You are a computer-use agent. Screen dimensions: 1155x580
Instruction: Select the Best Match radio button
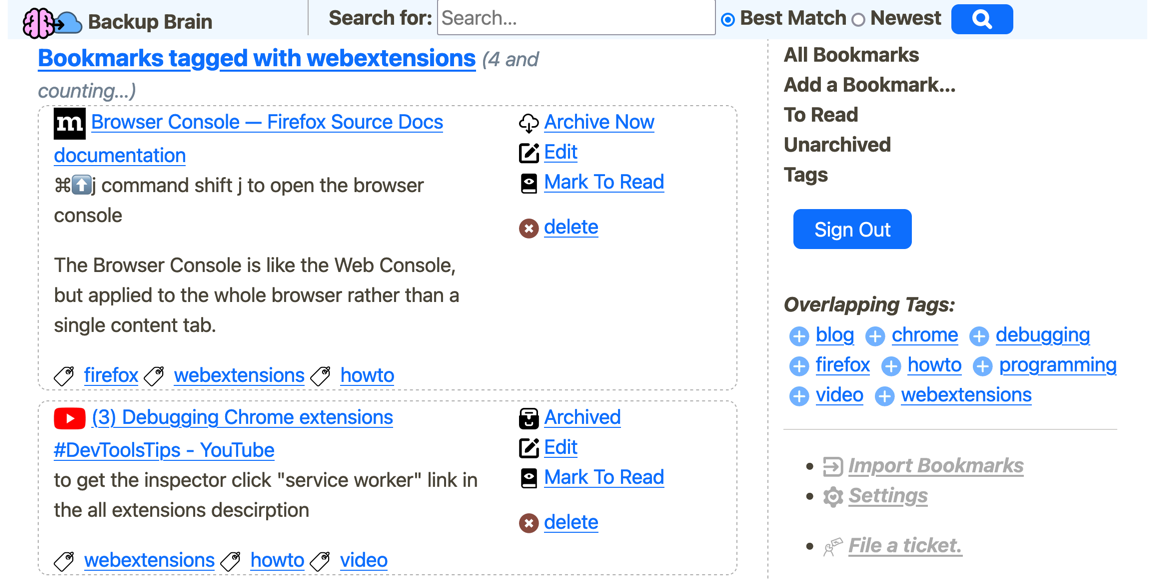point(728,20)
